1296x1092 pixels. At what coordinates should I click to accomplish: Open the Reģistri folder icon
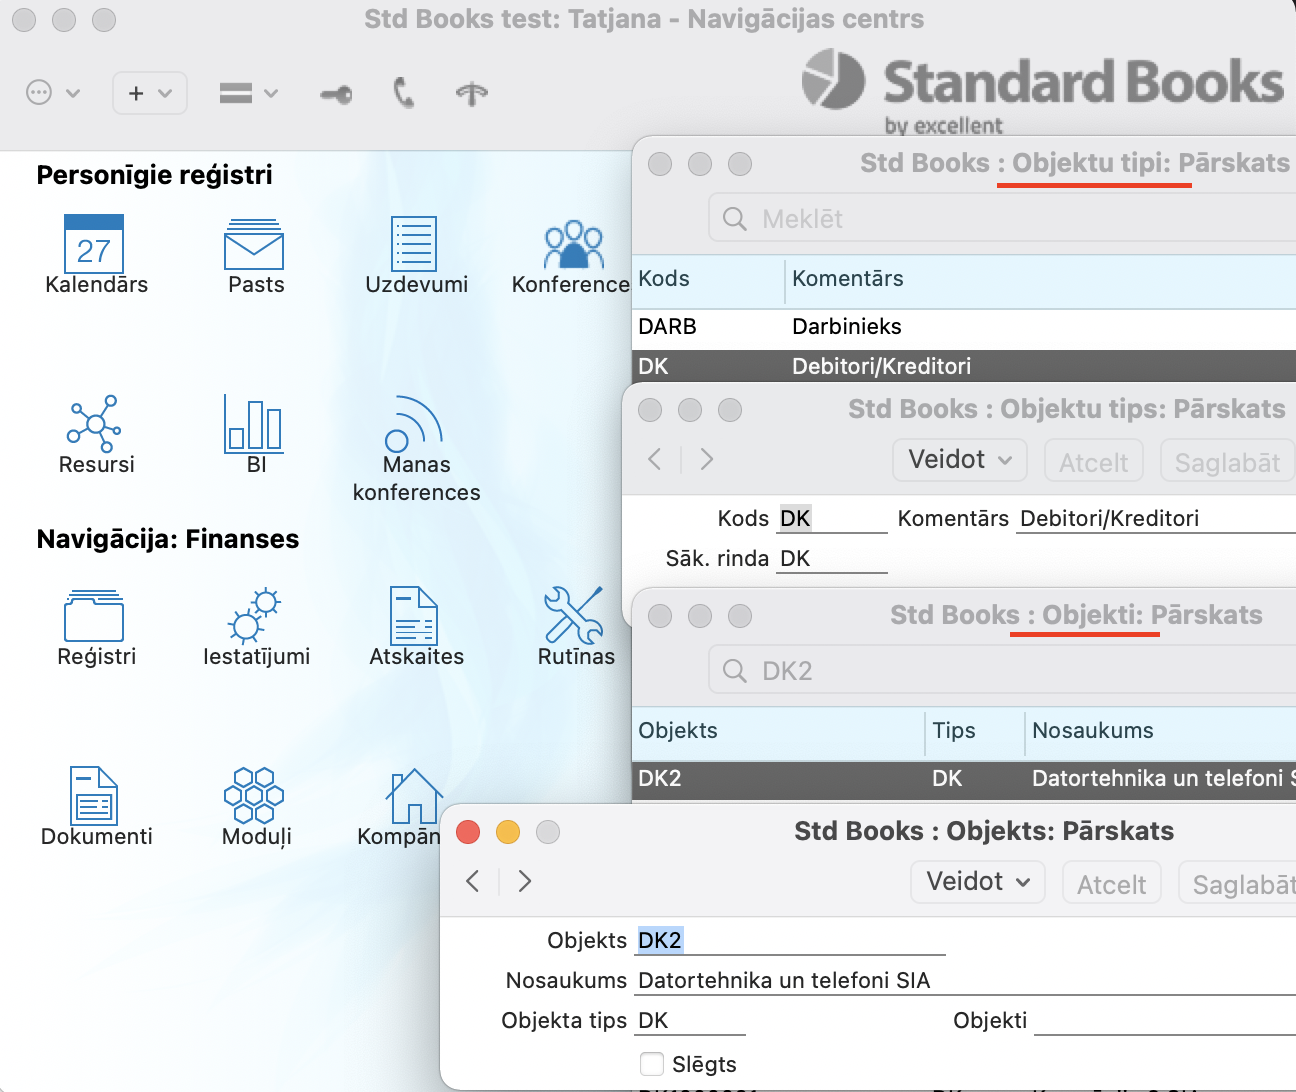click(94, 615)
